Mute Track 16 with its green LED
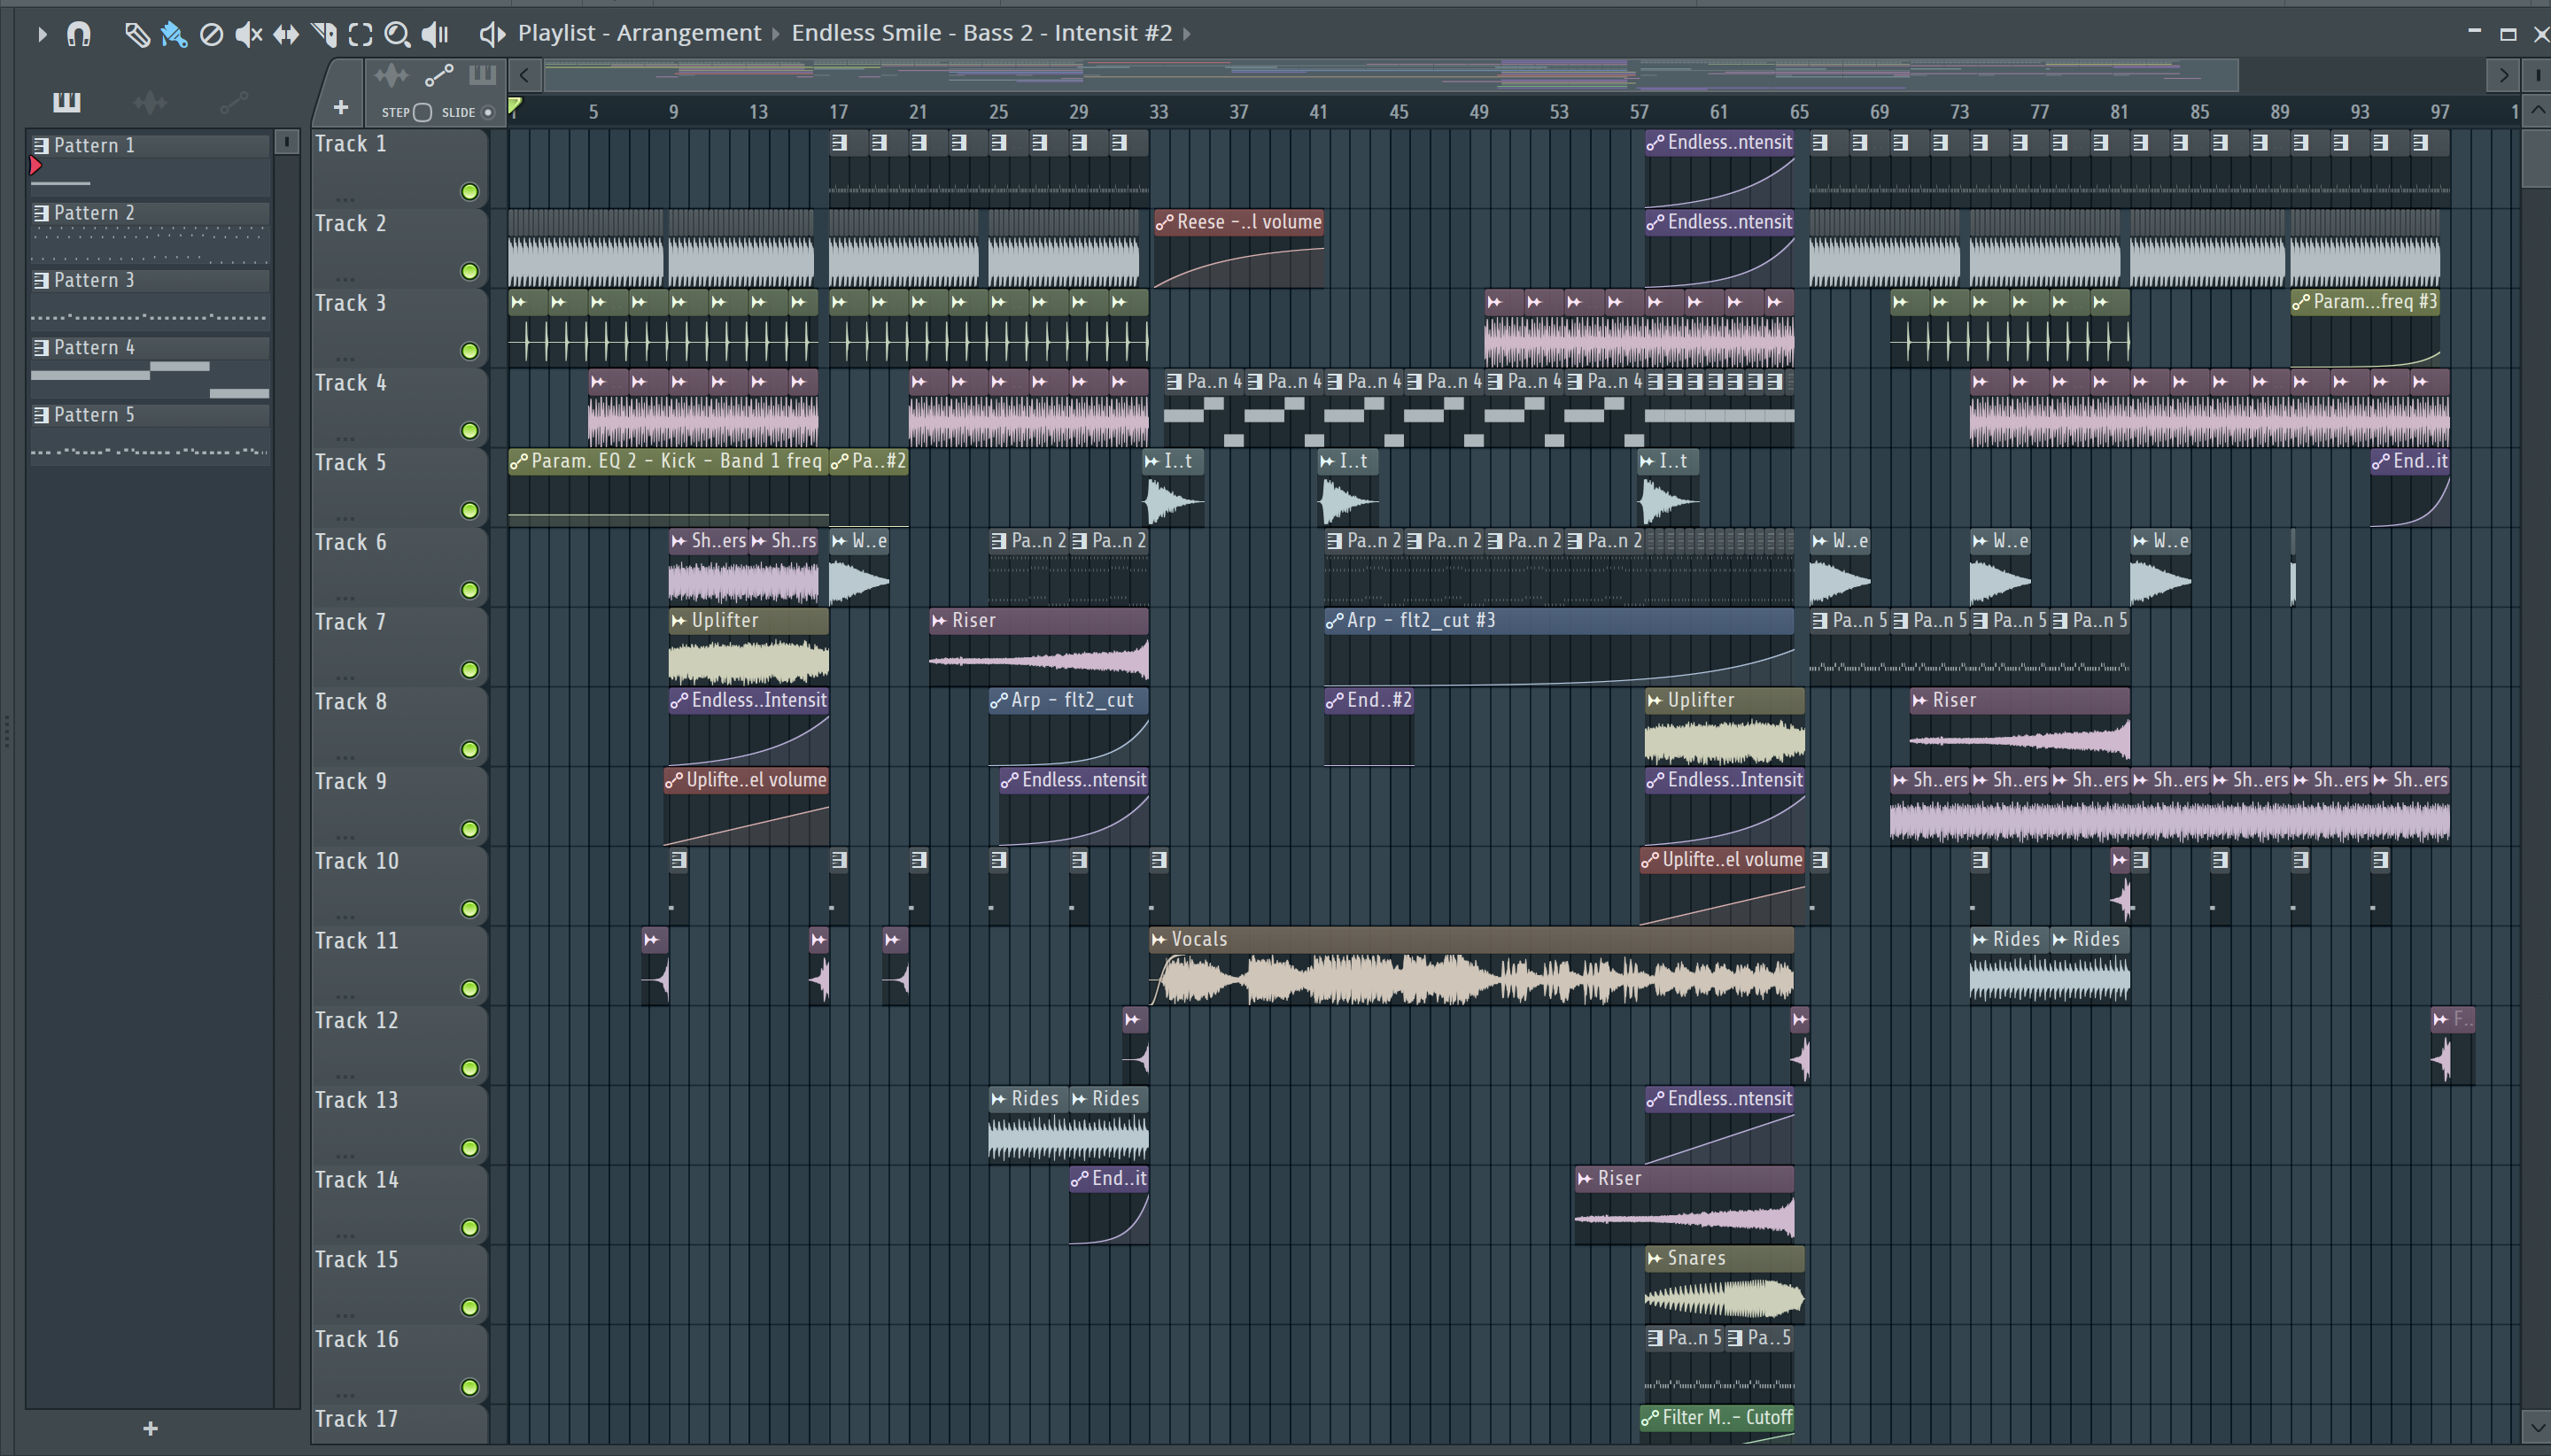This screenshot has width=2551, height=1456. [x=469, y=1387]
